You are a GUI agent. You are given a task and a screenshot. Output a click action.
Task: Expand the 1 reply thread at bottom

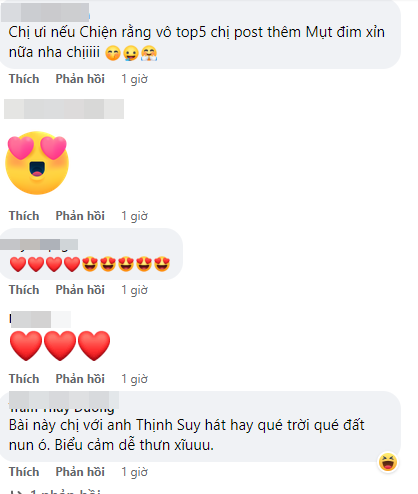click(55, 491)
